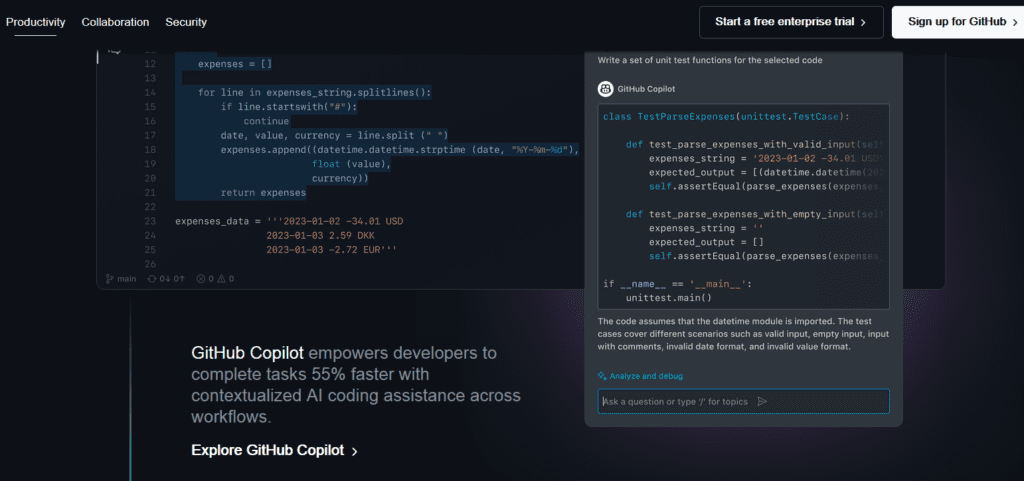Switch to the Productivity tab
This screenshot has height=481, width=1024.
click(35, 21)
